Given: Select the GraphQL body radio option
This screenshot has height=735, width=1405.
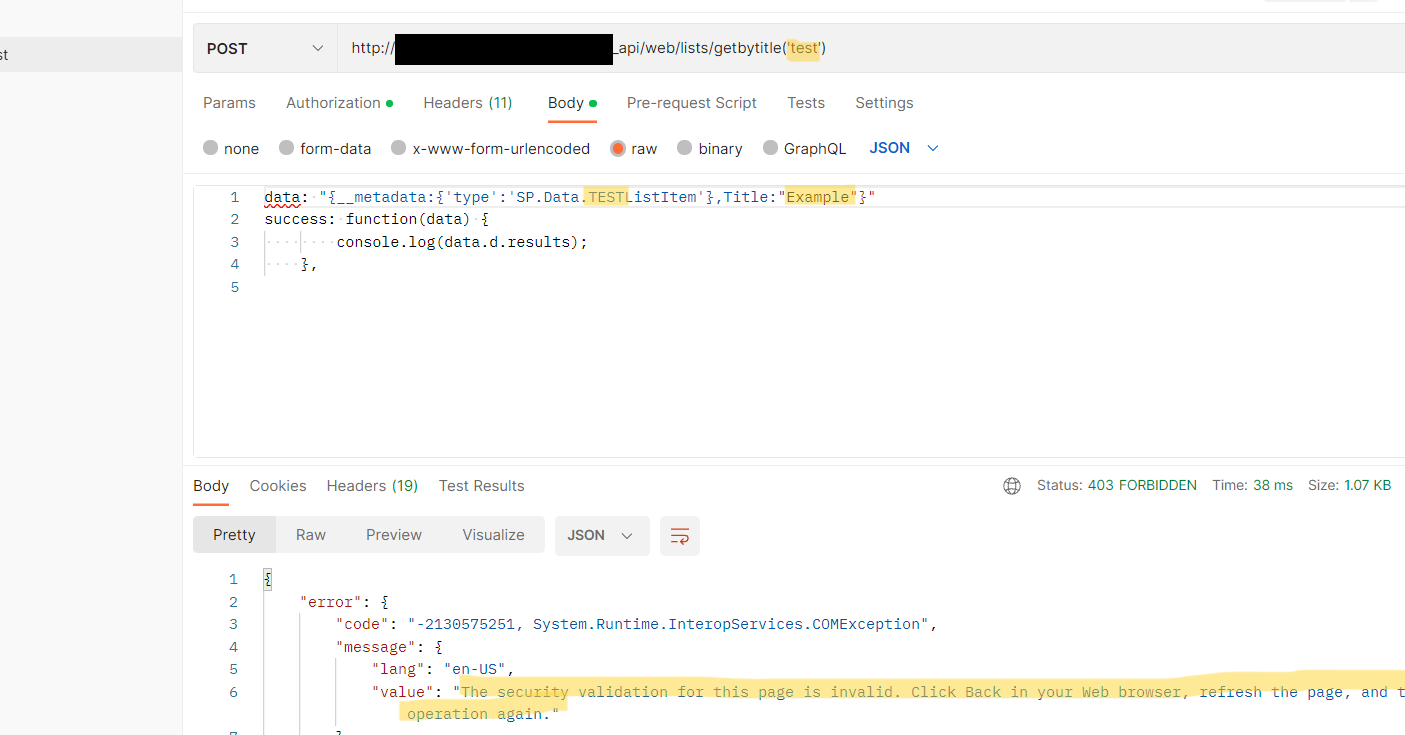Looking at the screenshot, I should coord(770,148).
